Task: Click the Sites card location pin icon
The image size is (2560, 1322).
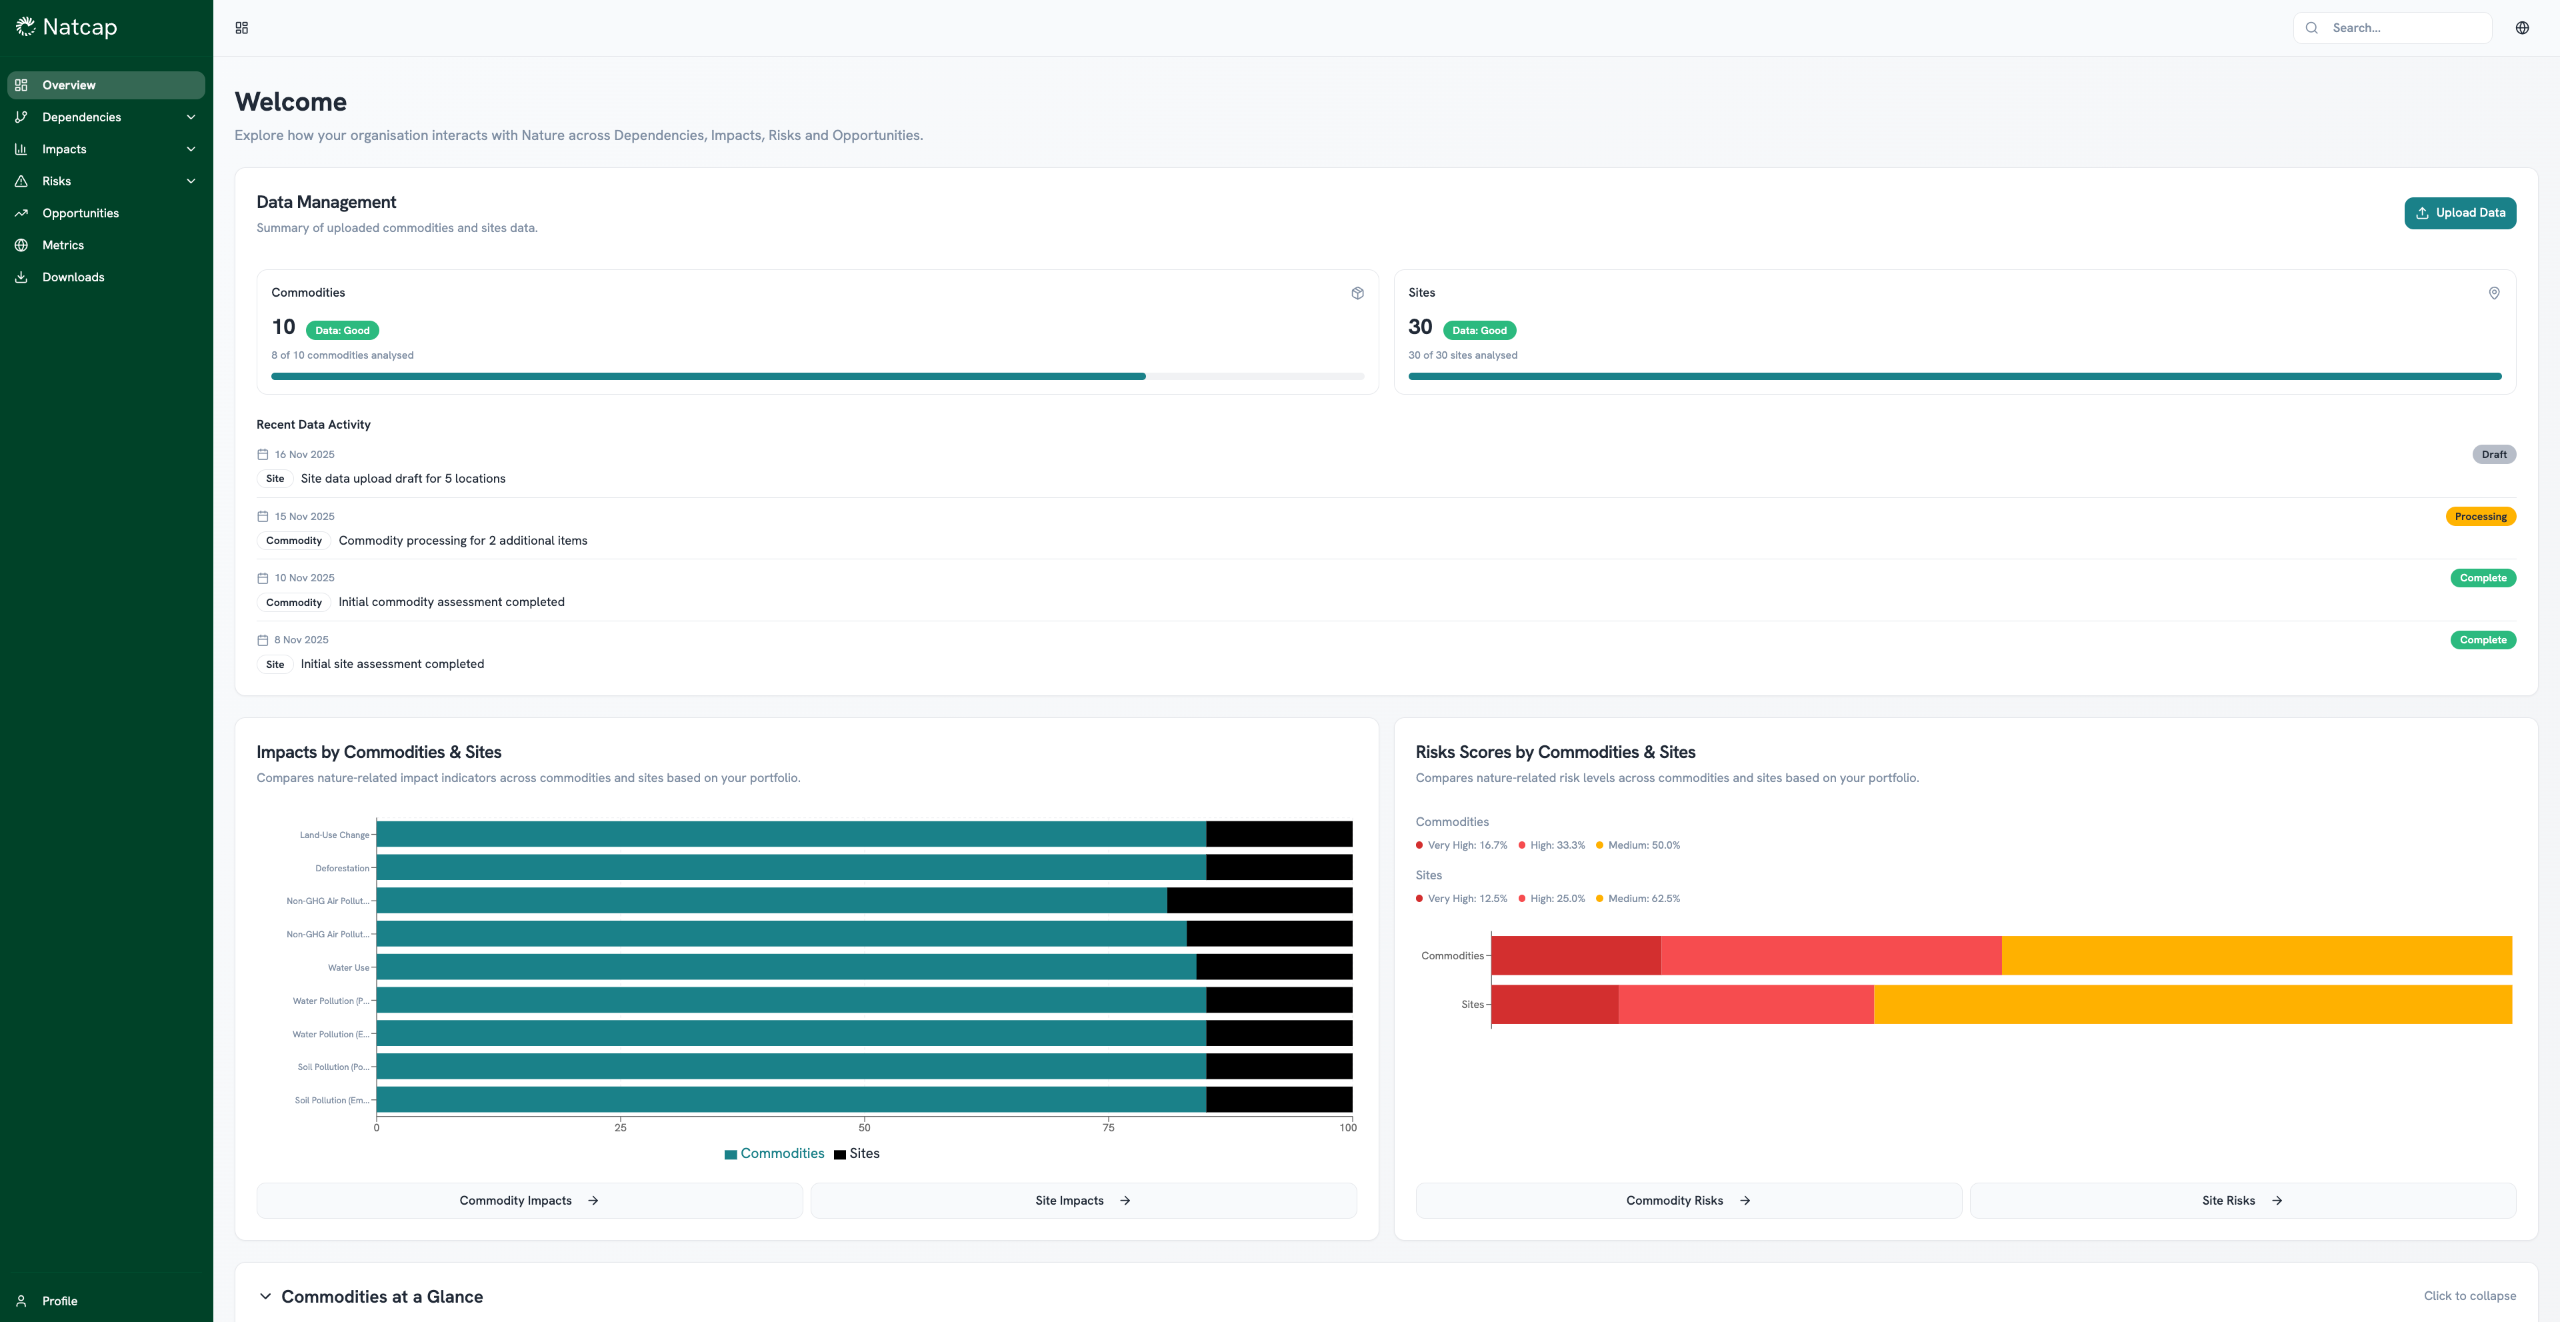Action: [x=2493, y=293]
